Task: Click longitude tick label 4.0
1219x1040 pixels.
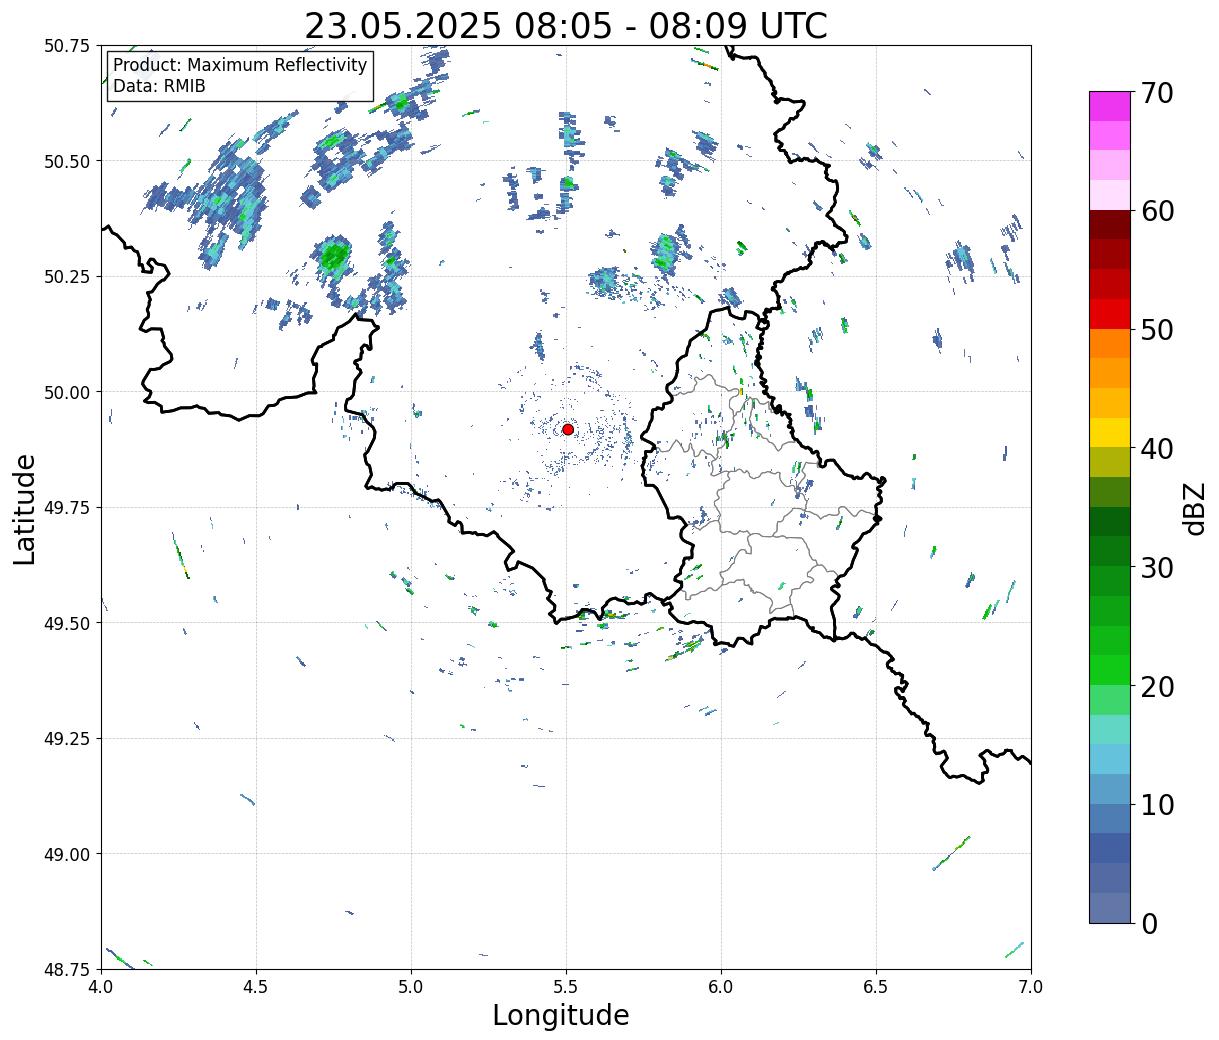Action: pyautogui.click(x=100, y=986)
